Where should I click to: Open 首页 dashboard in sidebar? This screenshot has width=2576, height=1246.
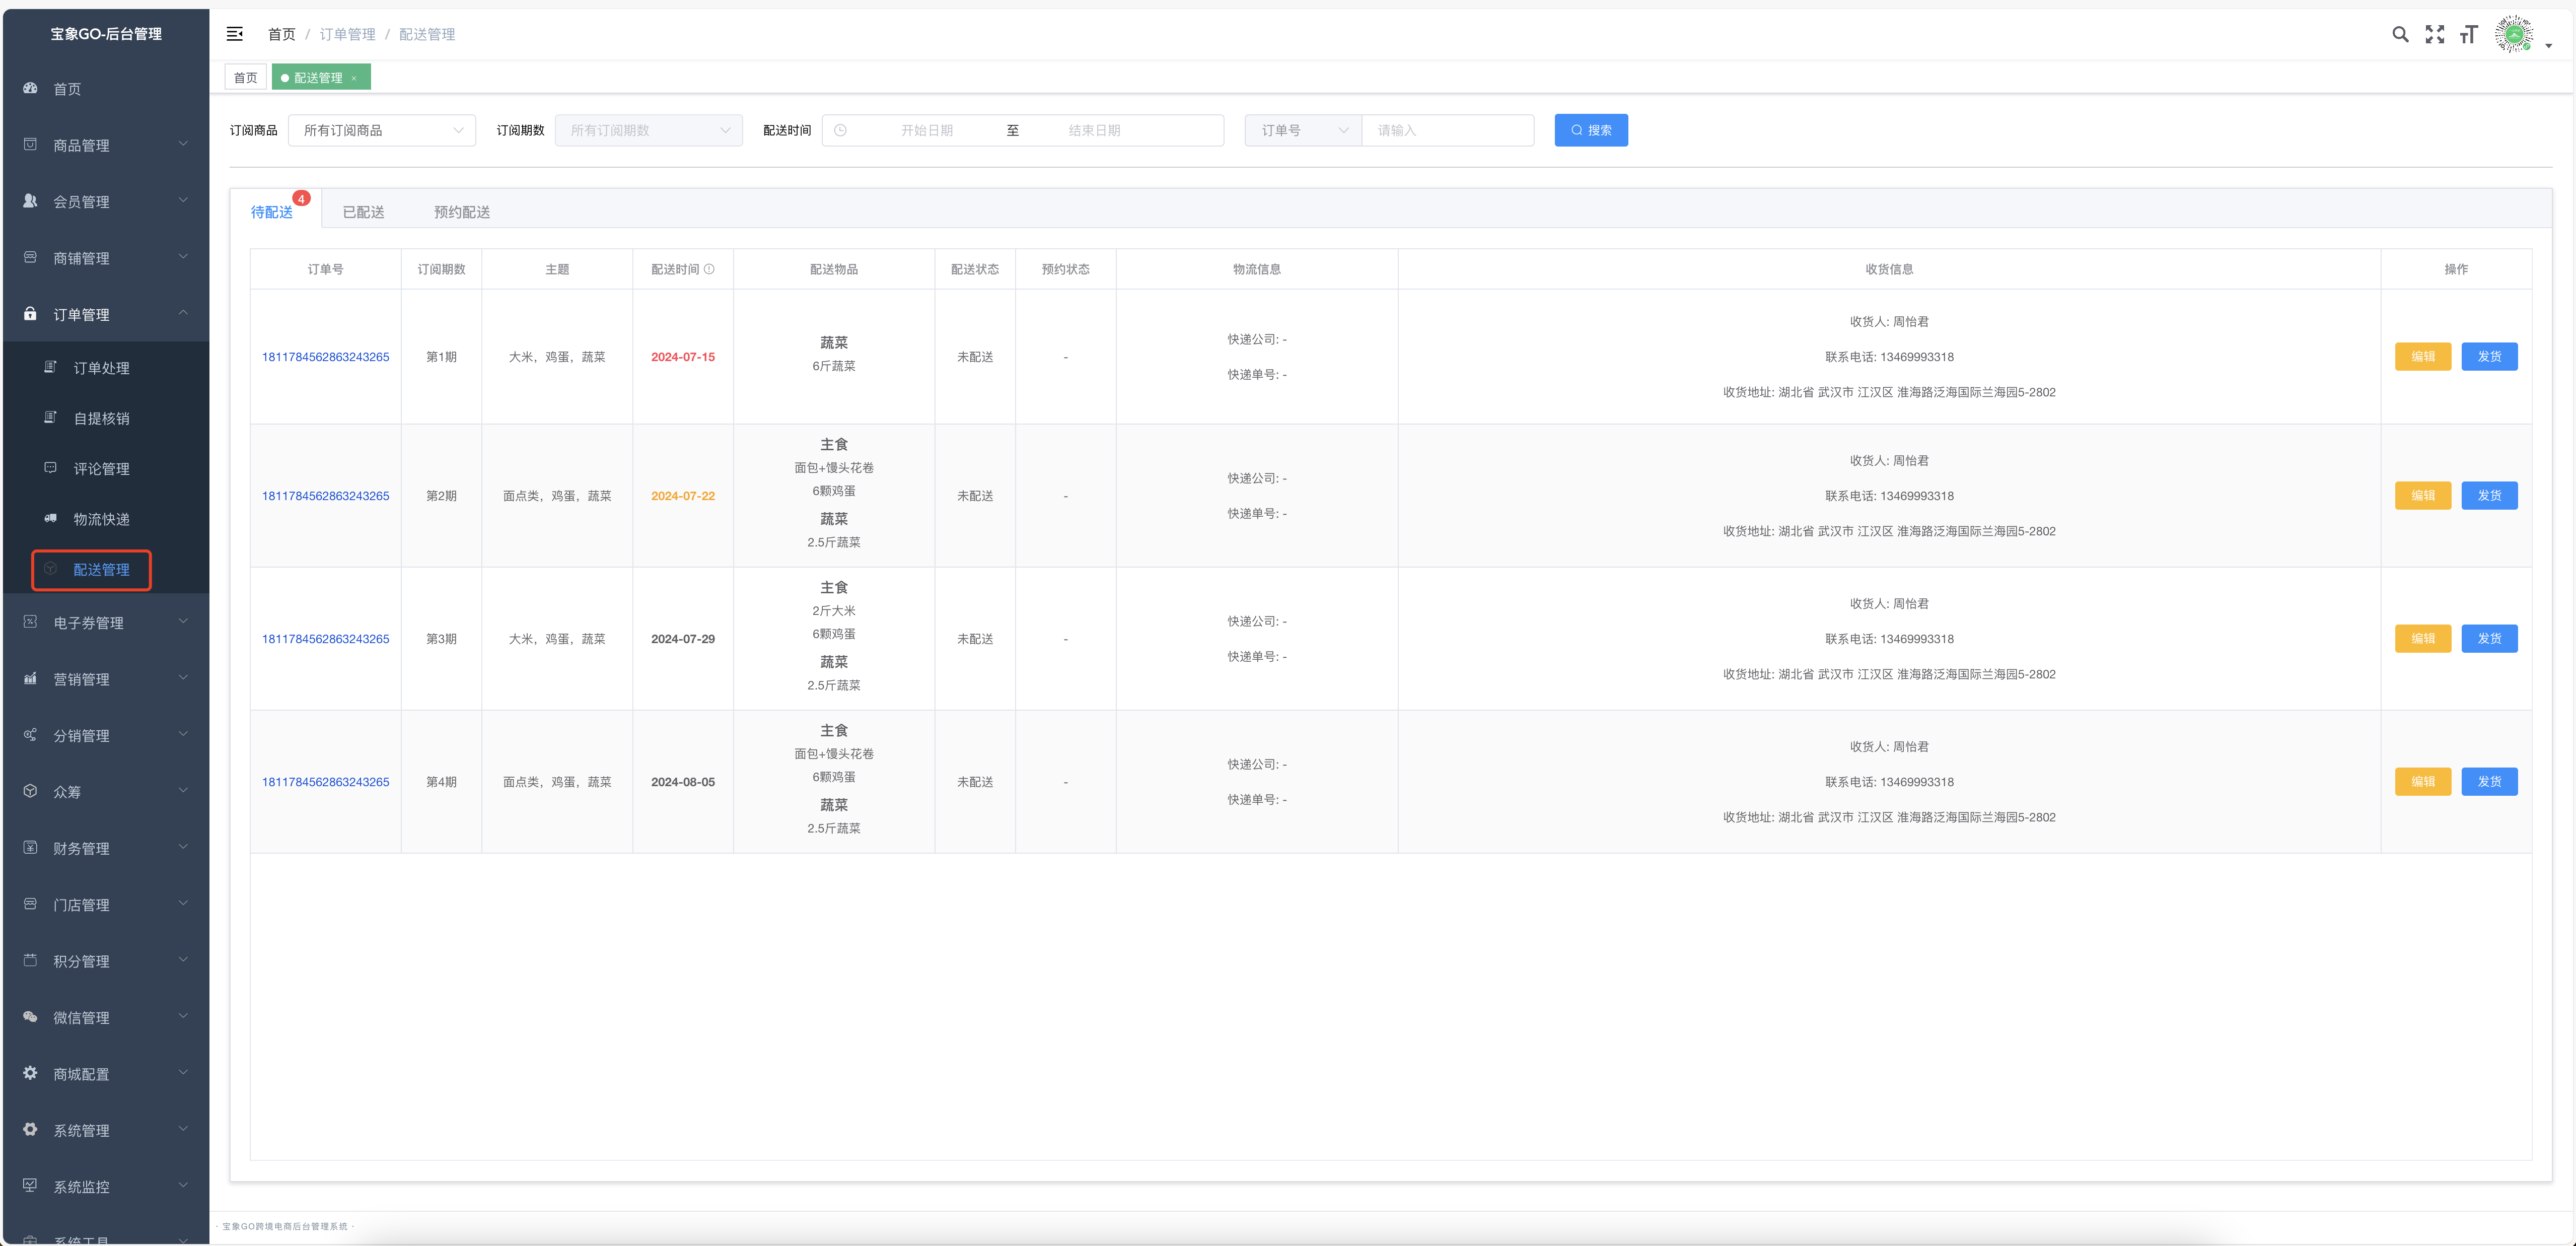tap(67, 89)
